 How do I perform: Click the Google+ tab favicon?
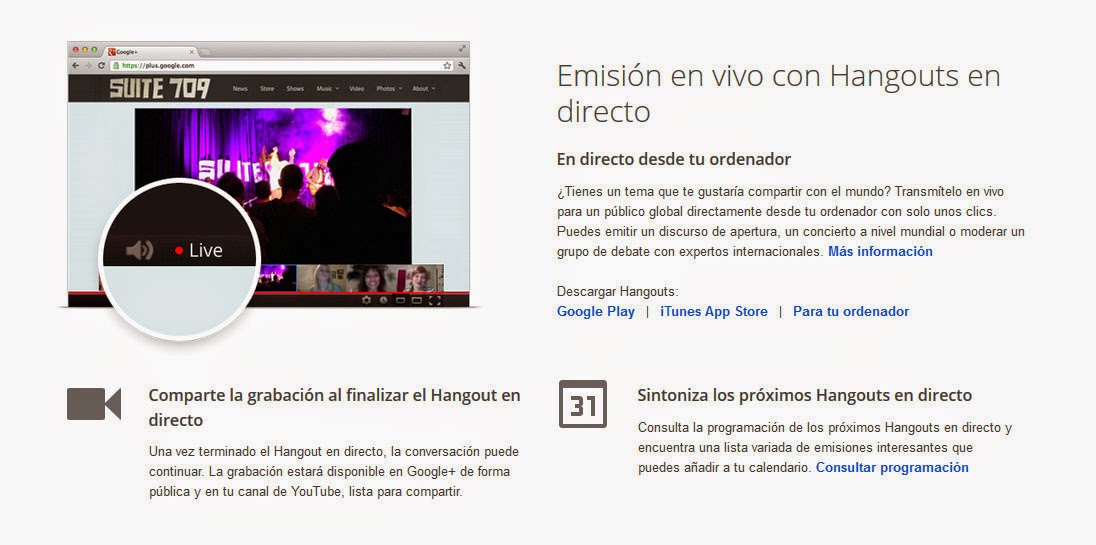coord(112,51)
